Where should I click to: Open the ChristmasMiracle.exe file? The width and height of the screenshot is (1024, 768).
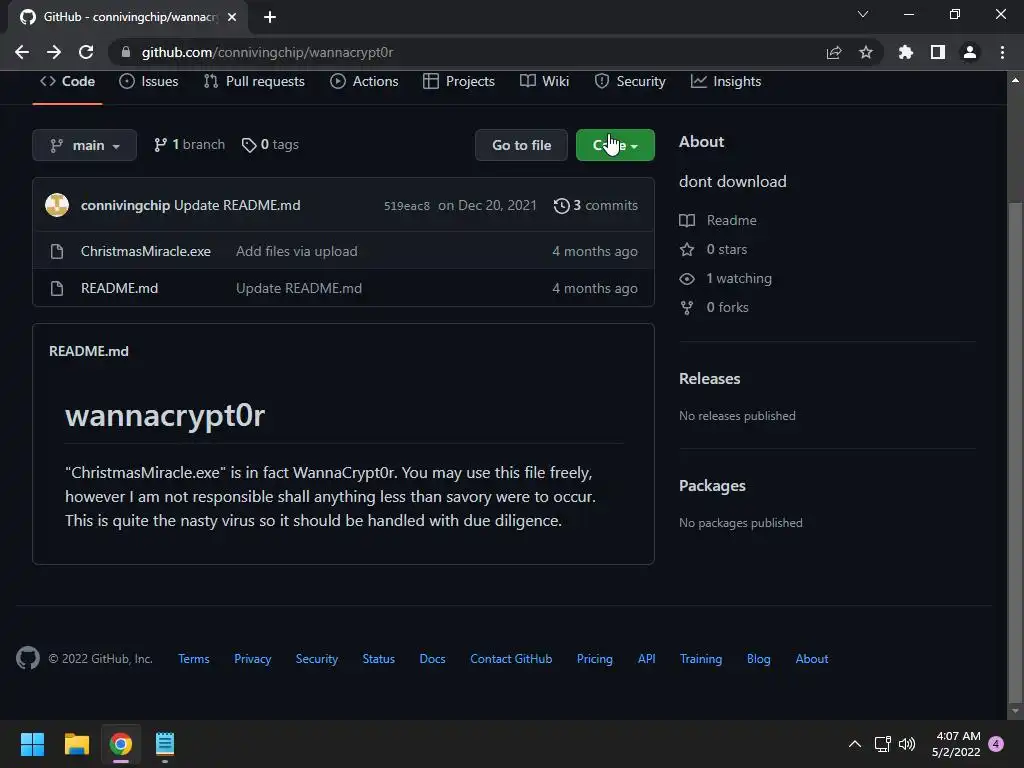(x=146, y=251)
